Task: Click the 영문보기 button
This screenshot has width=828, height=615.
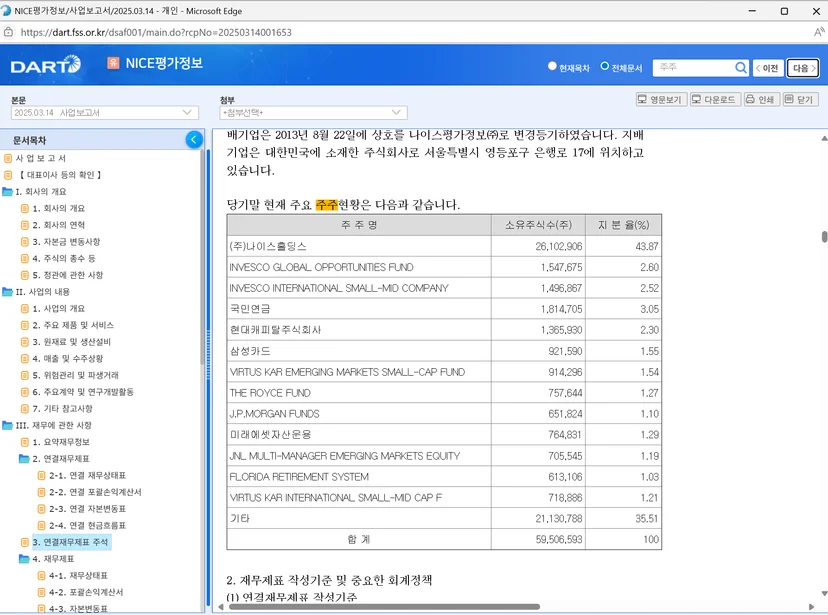Action: tap(661, 99)
